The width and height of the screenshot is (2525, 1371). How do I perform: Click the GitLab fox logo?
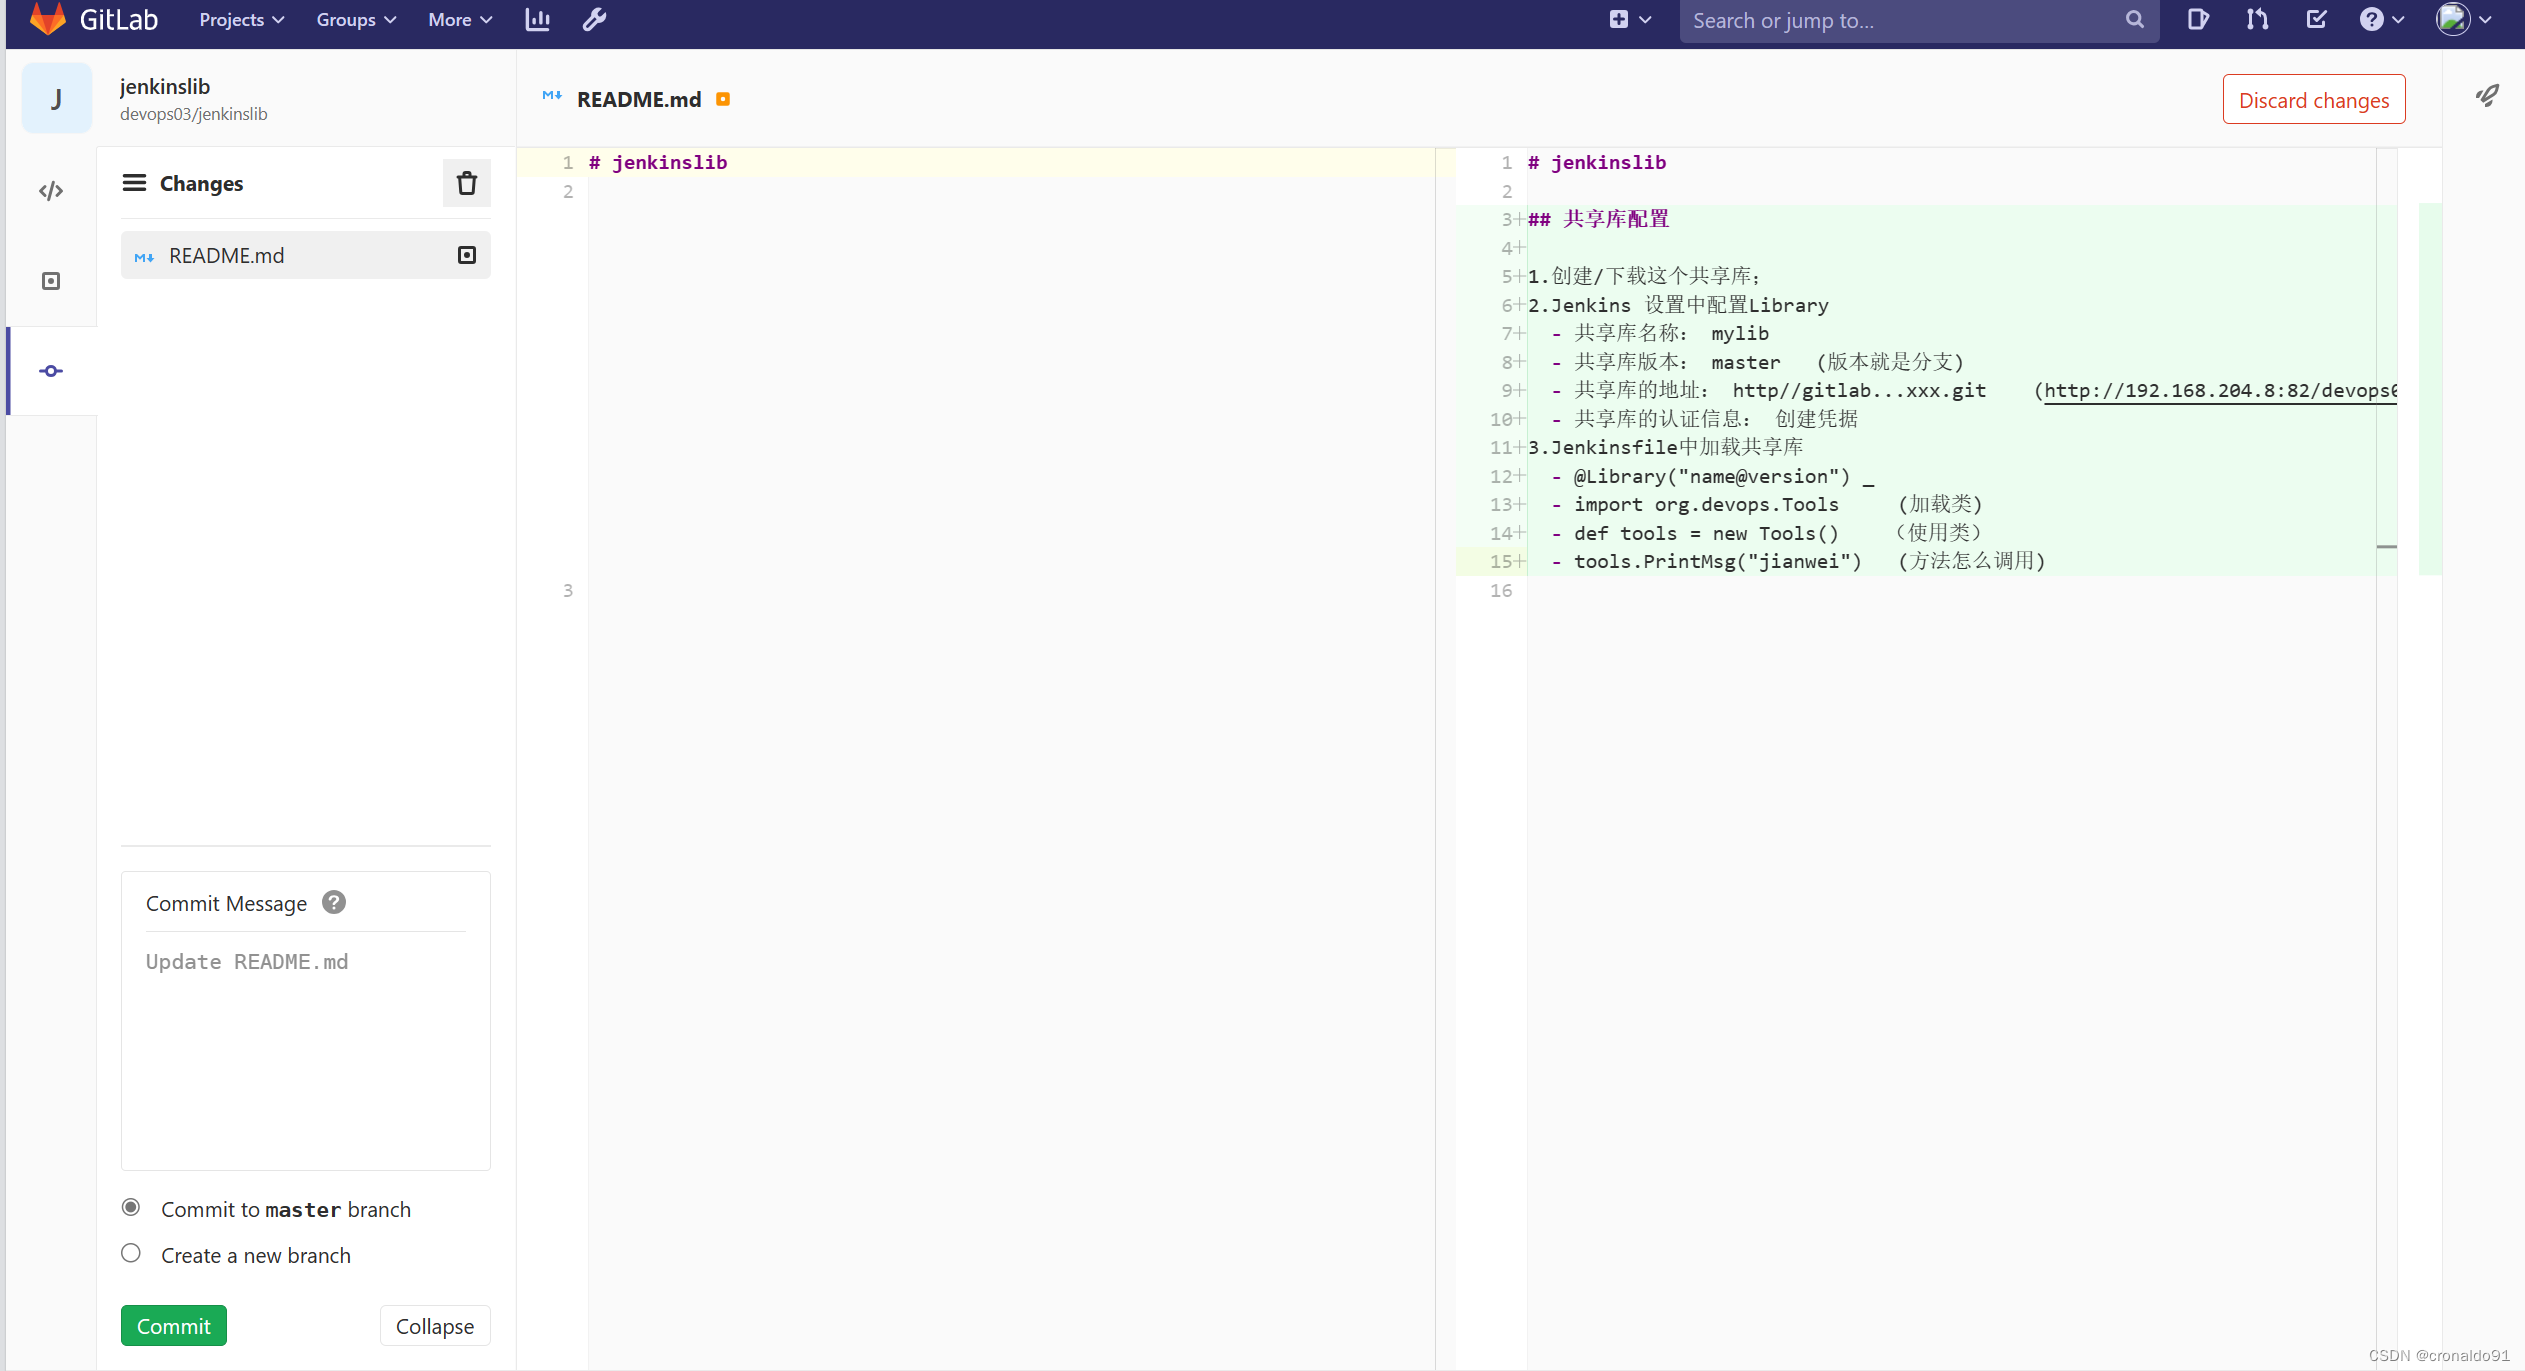tap(47, 19)
